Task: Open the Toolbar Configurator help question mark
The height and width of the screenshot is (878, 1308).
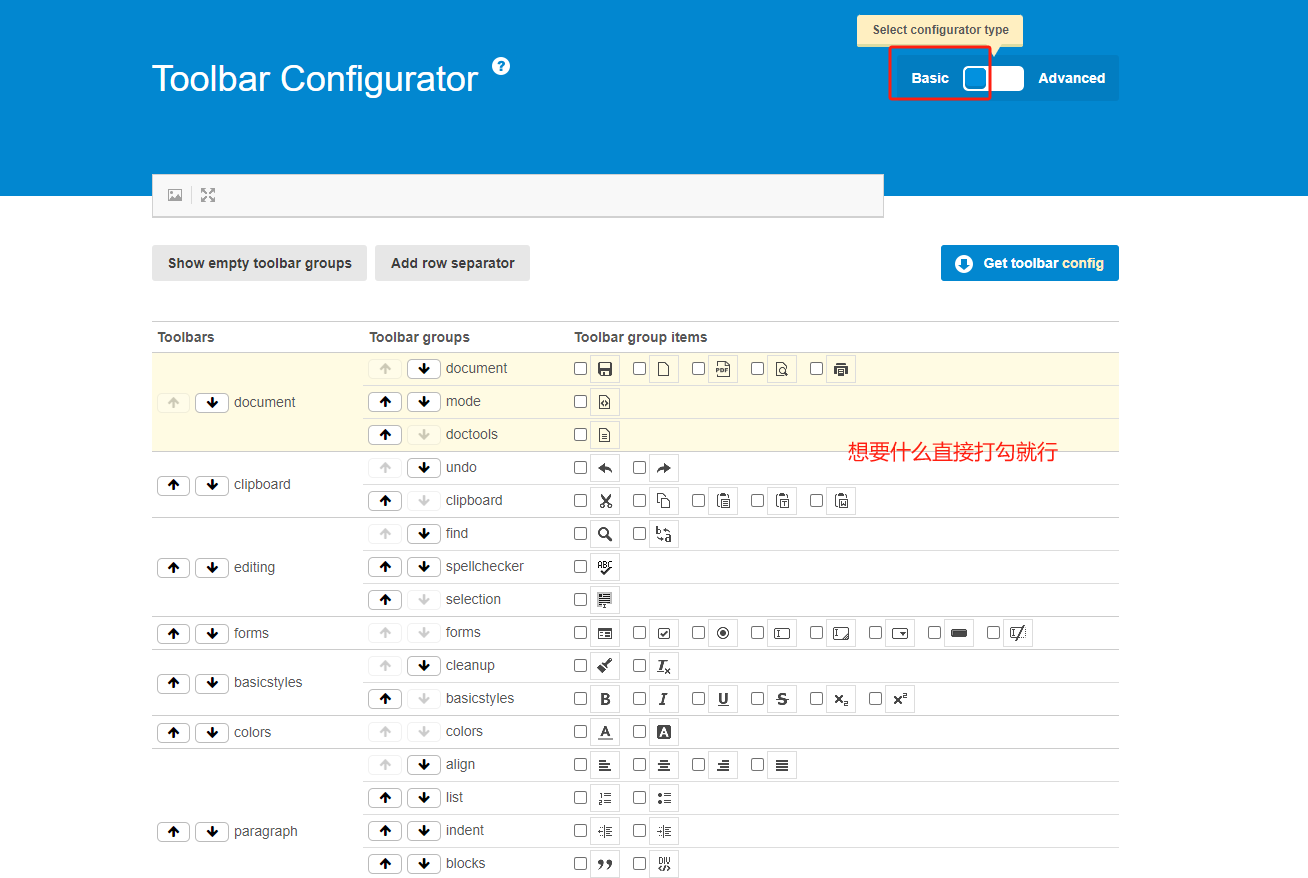Action: pyautogui.click(x=500, y=64)
